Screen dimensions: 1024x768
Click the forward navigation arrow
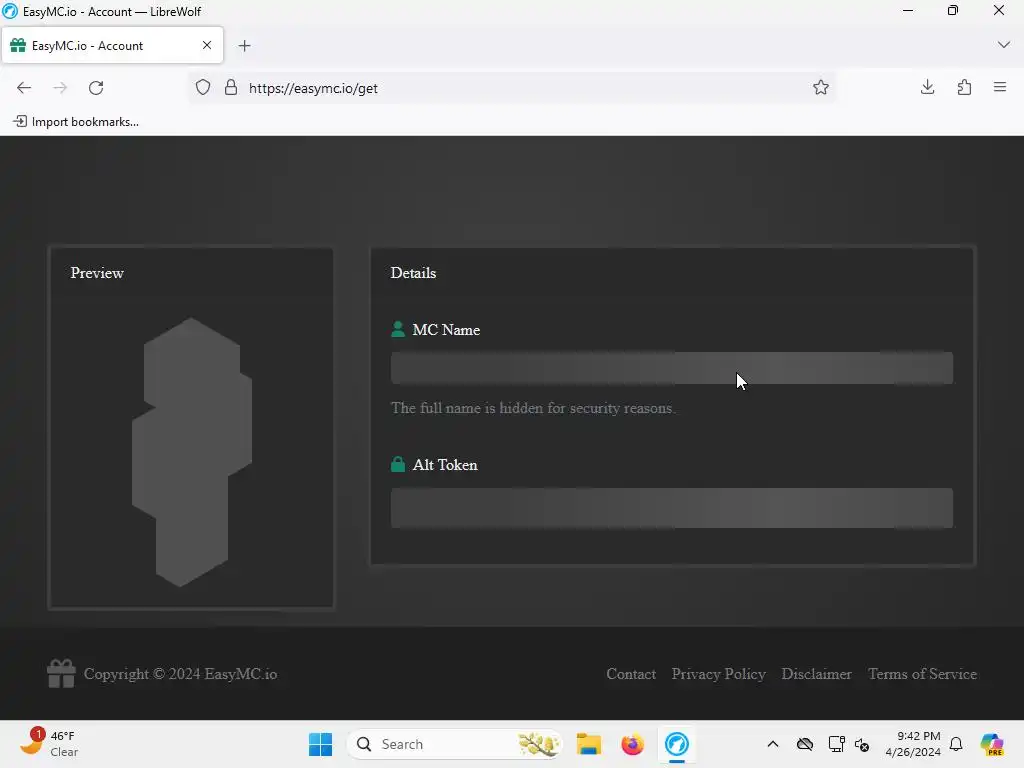coord(60,88)
